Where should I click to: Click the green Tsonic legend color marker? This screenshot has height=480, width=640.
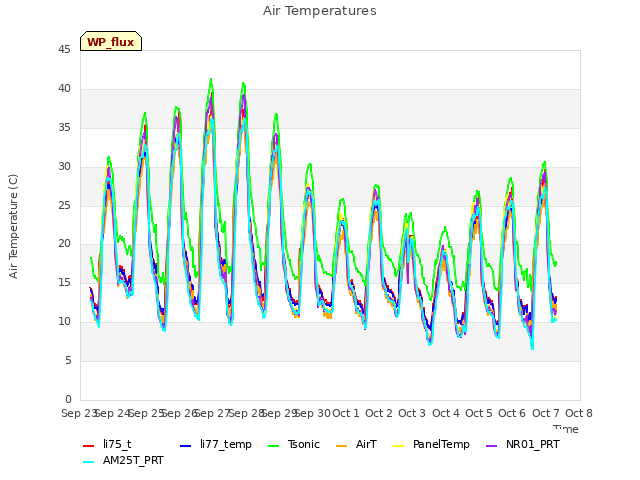(273, 446)
